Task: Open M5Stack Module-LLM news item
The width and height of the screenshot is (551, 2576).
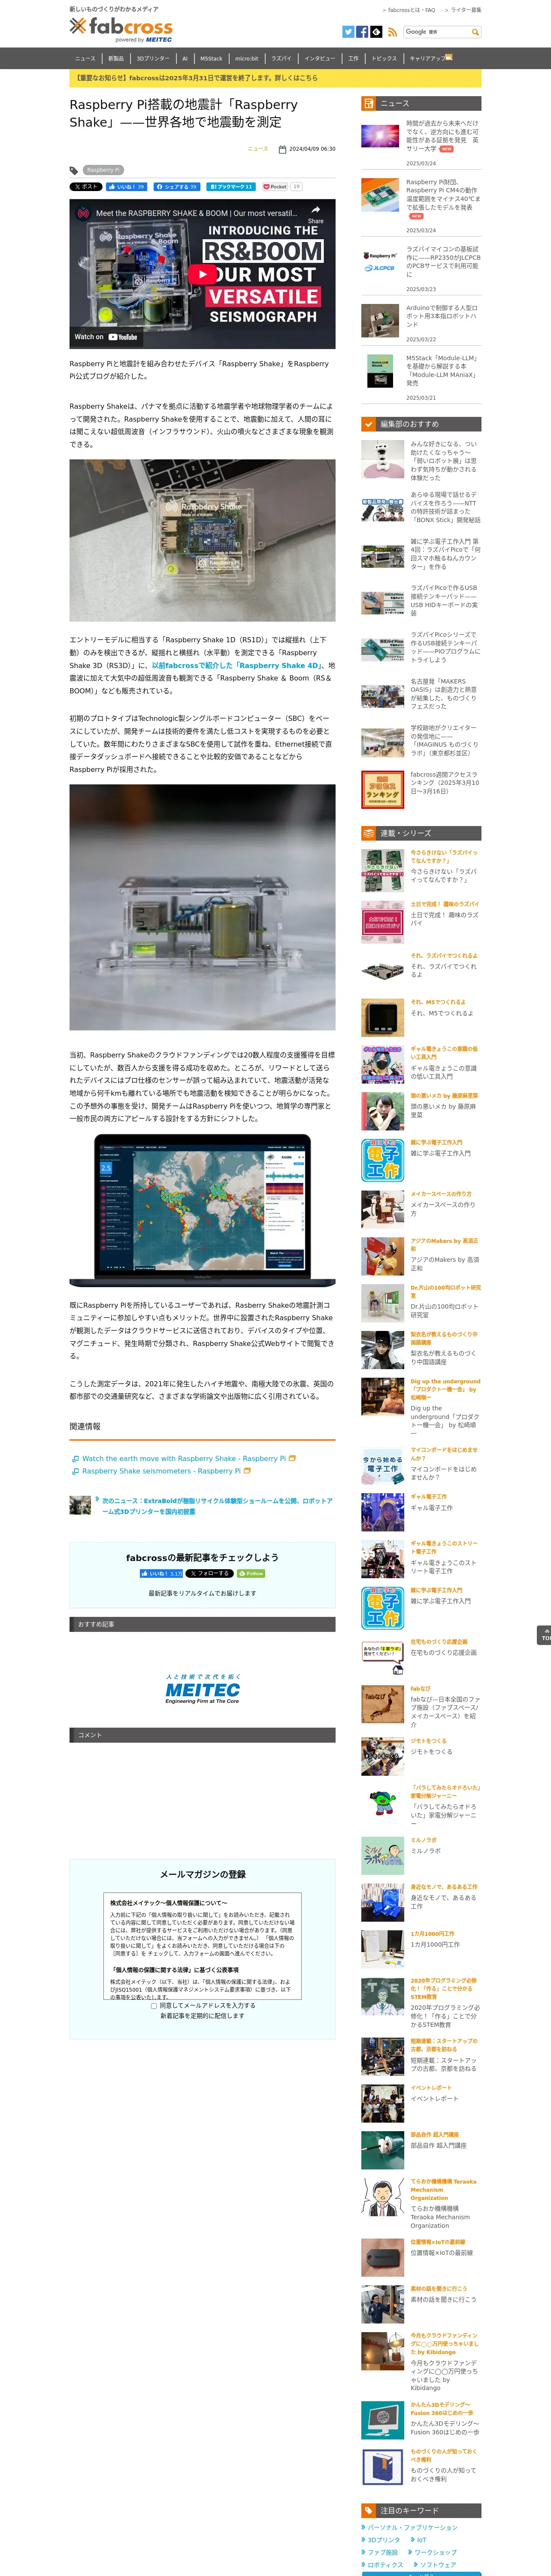Action: pyautogui.click(x=442, y=370)
